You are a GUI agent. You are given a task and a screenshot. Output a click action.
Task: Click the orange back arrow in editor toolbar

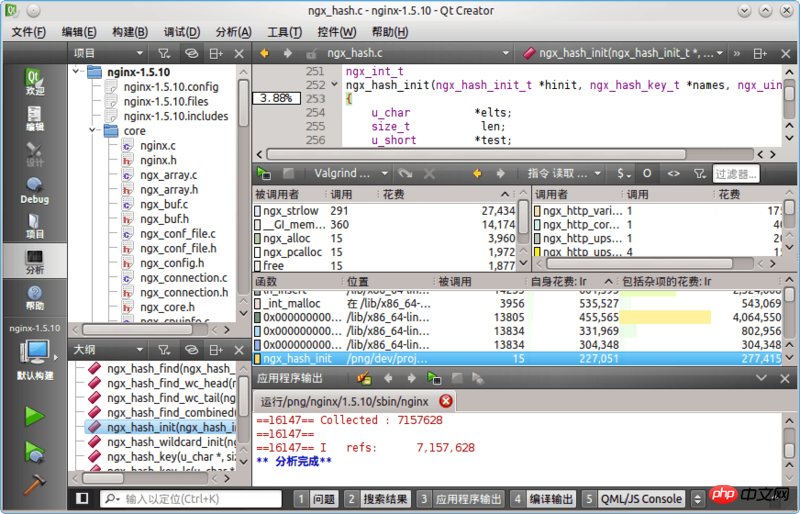(x=265, y=53)
